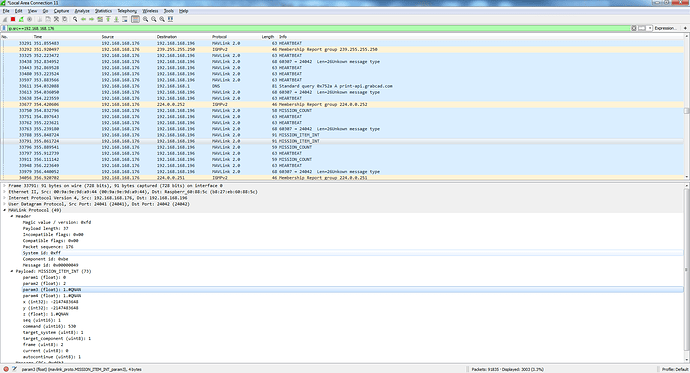Click the Save capture file toolbar icon
Viewport: 690px width, 373px height.
tap(48, 19)
